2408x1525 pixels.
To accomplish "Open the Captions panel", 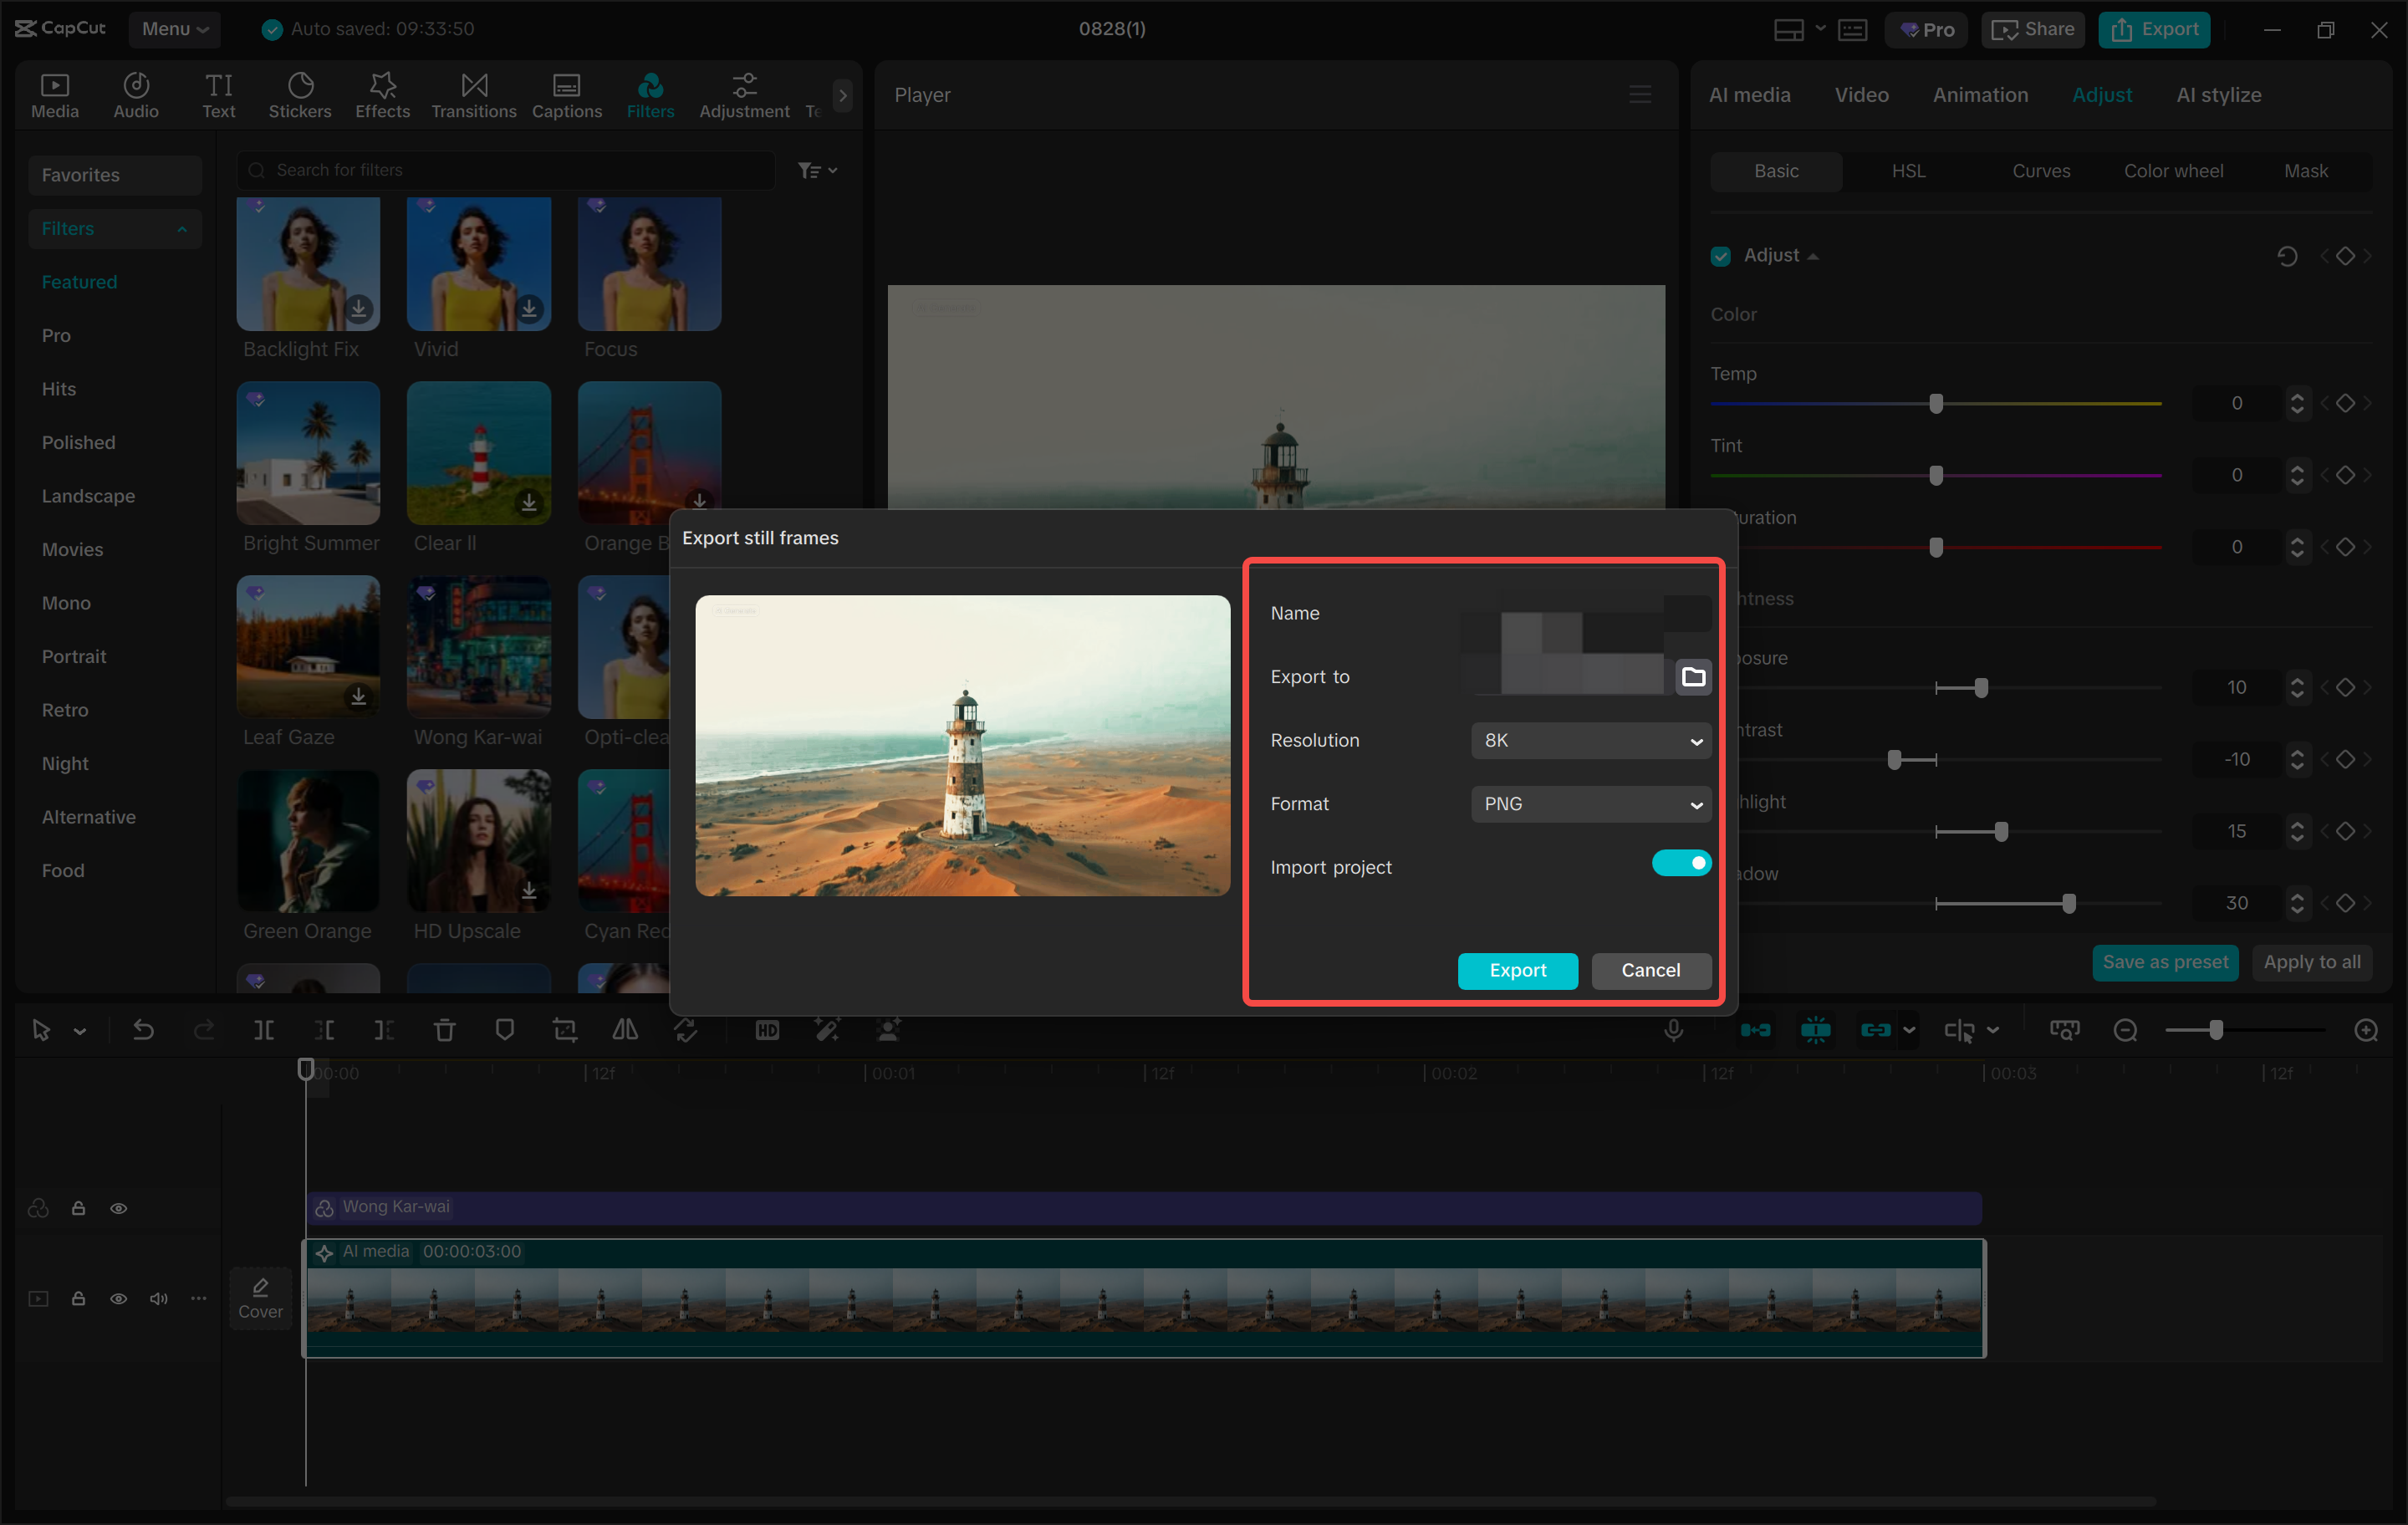I will click(566, 94).
